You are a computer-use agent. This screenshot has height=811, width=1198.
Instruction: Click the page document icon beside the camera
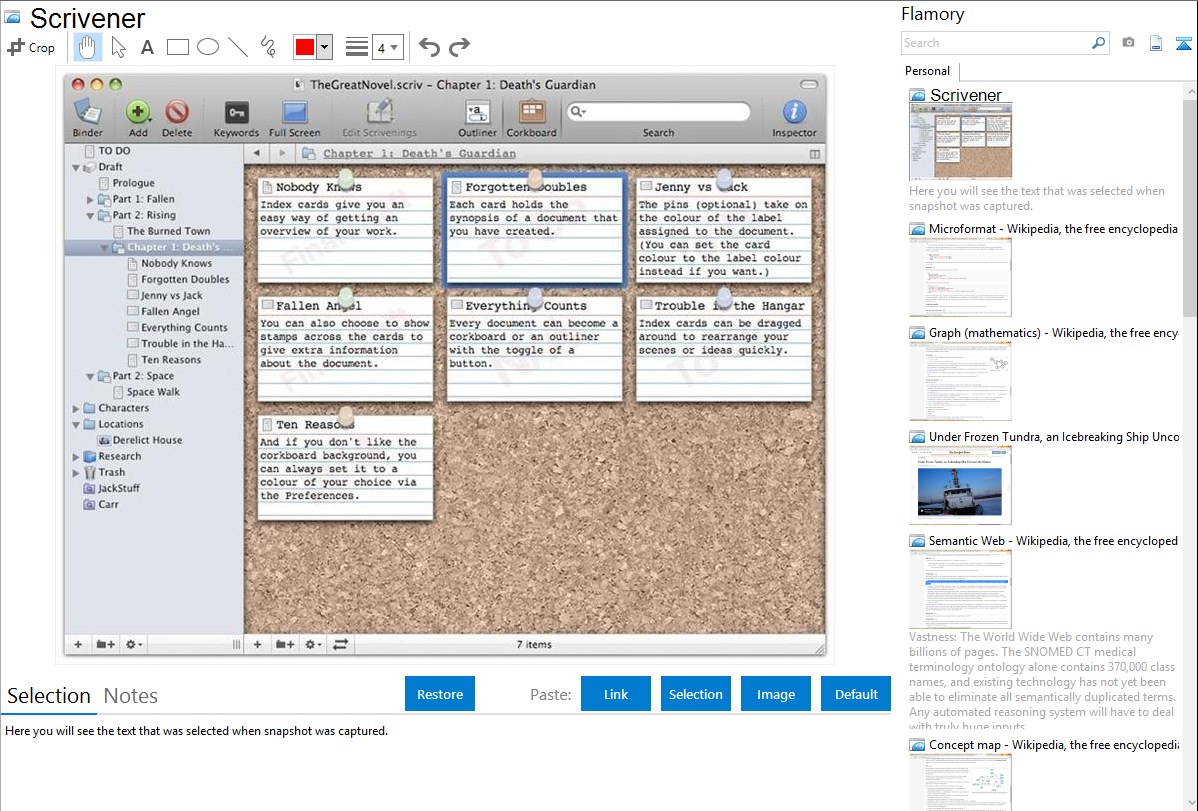click(x=1156, y=43)
